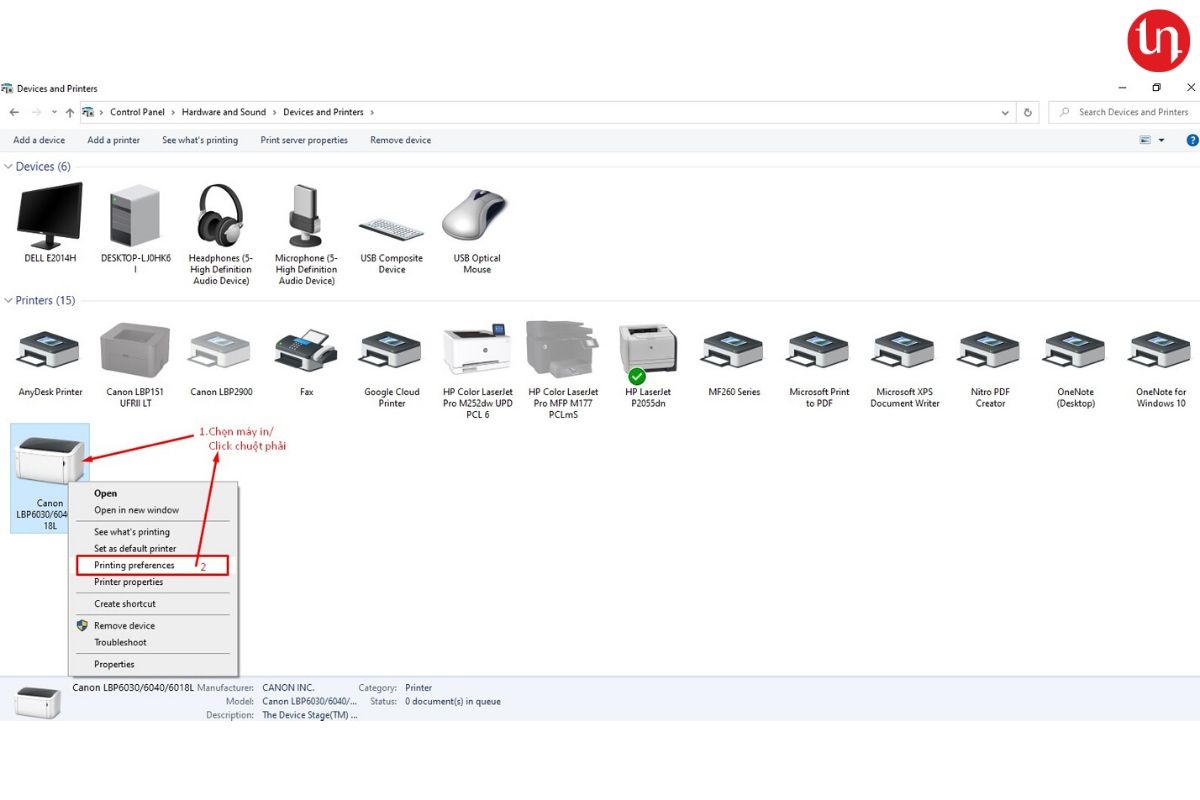The height and width of the screenshot is (800, 1200).
Task: Click the Canon printer thumbnail in details pane
Action: pyautogui.click(x=38, y=700)
